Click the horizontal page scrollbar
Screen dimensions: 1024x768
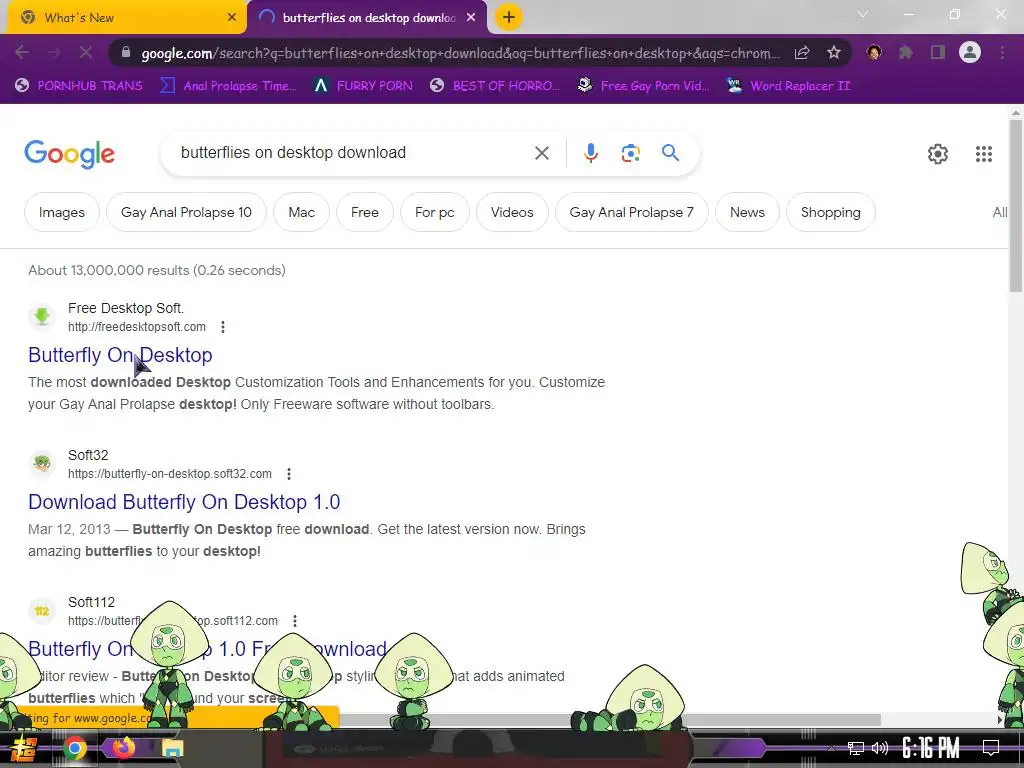pos(610,719)
